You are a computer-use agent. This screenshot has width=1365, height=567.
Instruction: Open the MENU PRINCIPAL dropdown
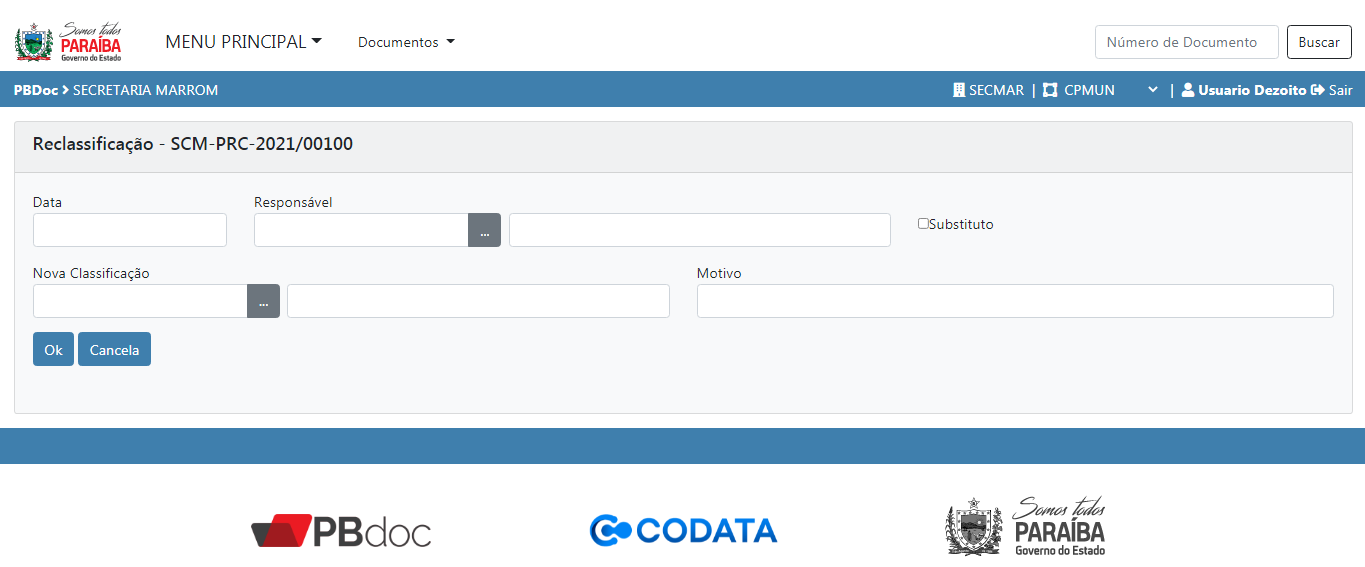pyautogui.click(x=243, y=42)
